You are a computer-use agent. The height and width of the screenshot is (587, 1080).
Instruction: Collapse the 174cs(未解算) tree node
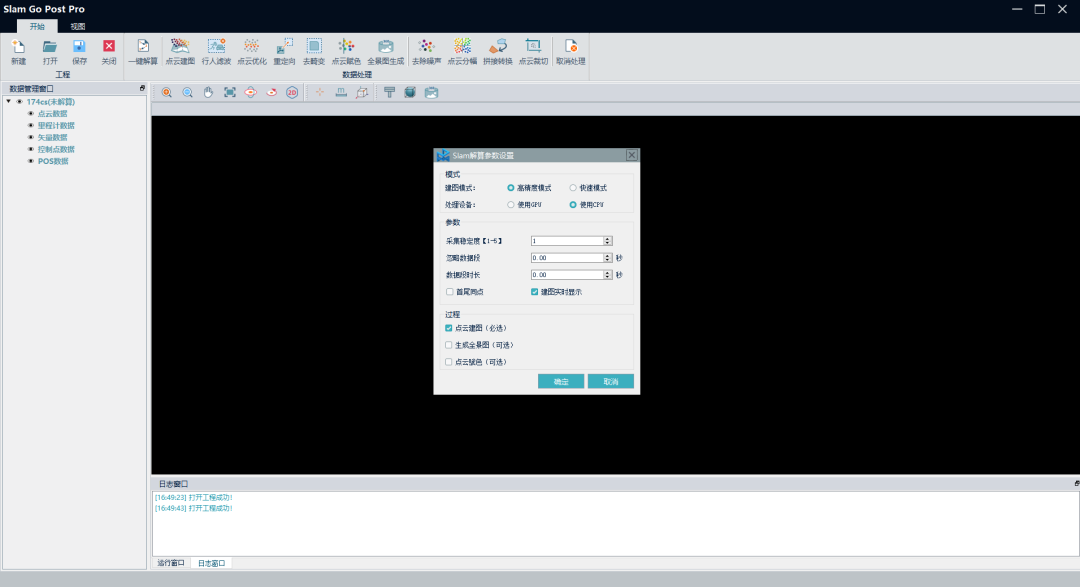8,101
